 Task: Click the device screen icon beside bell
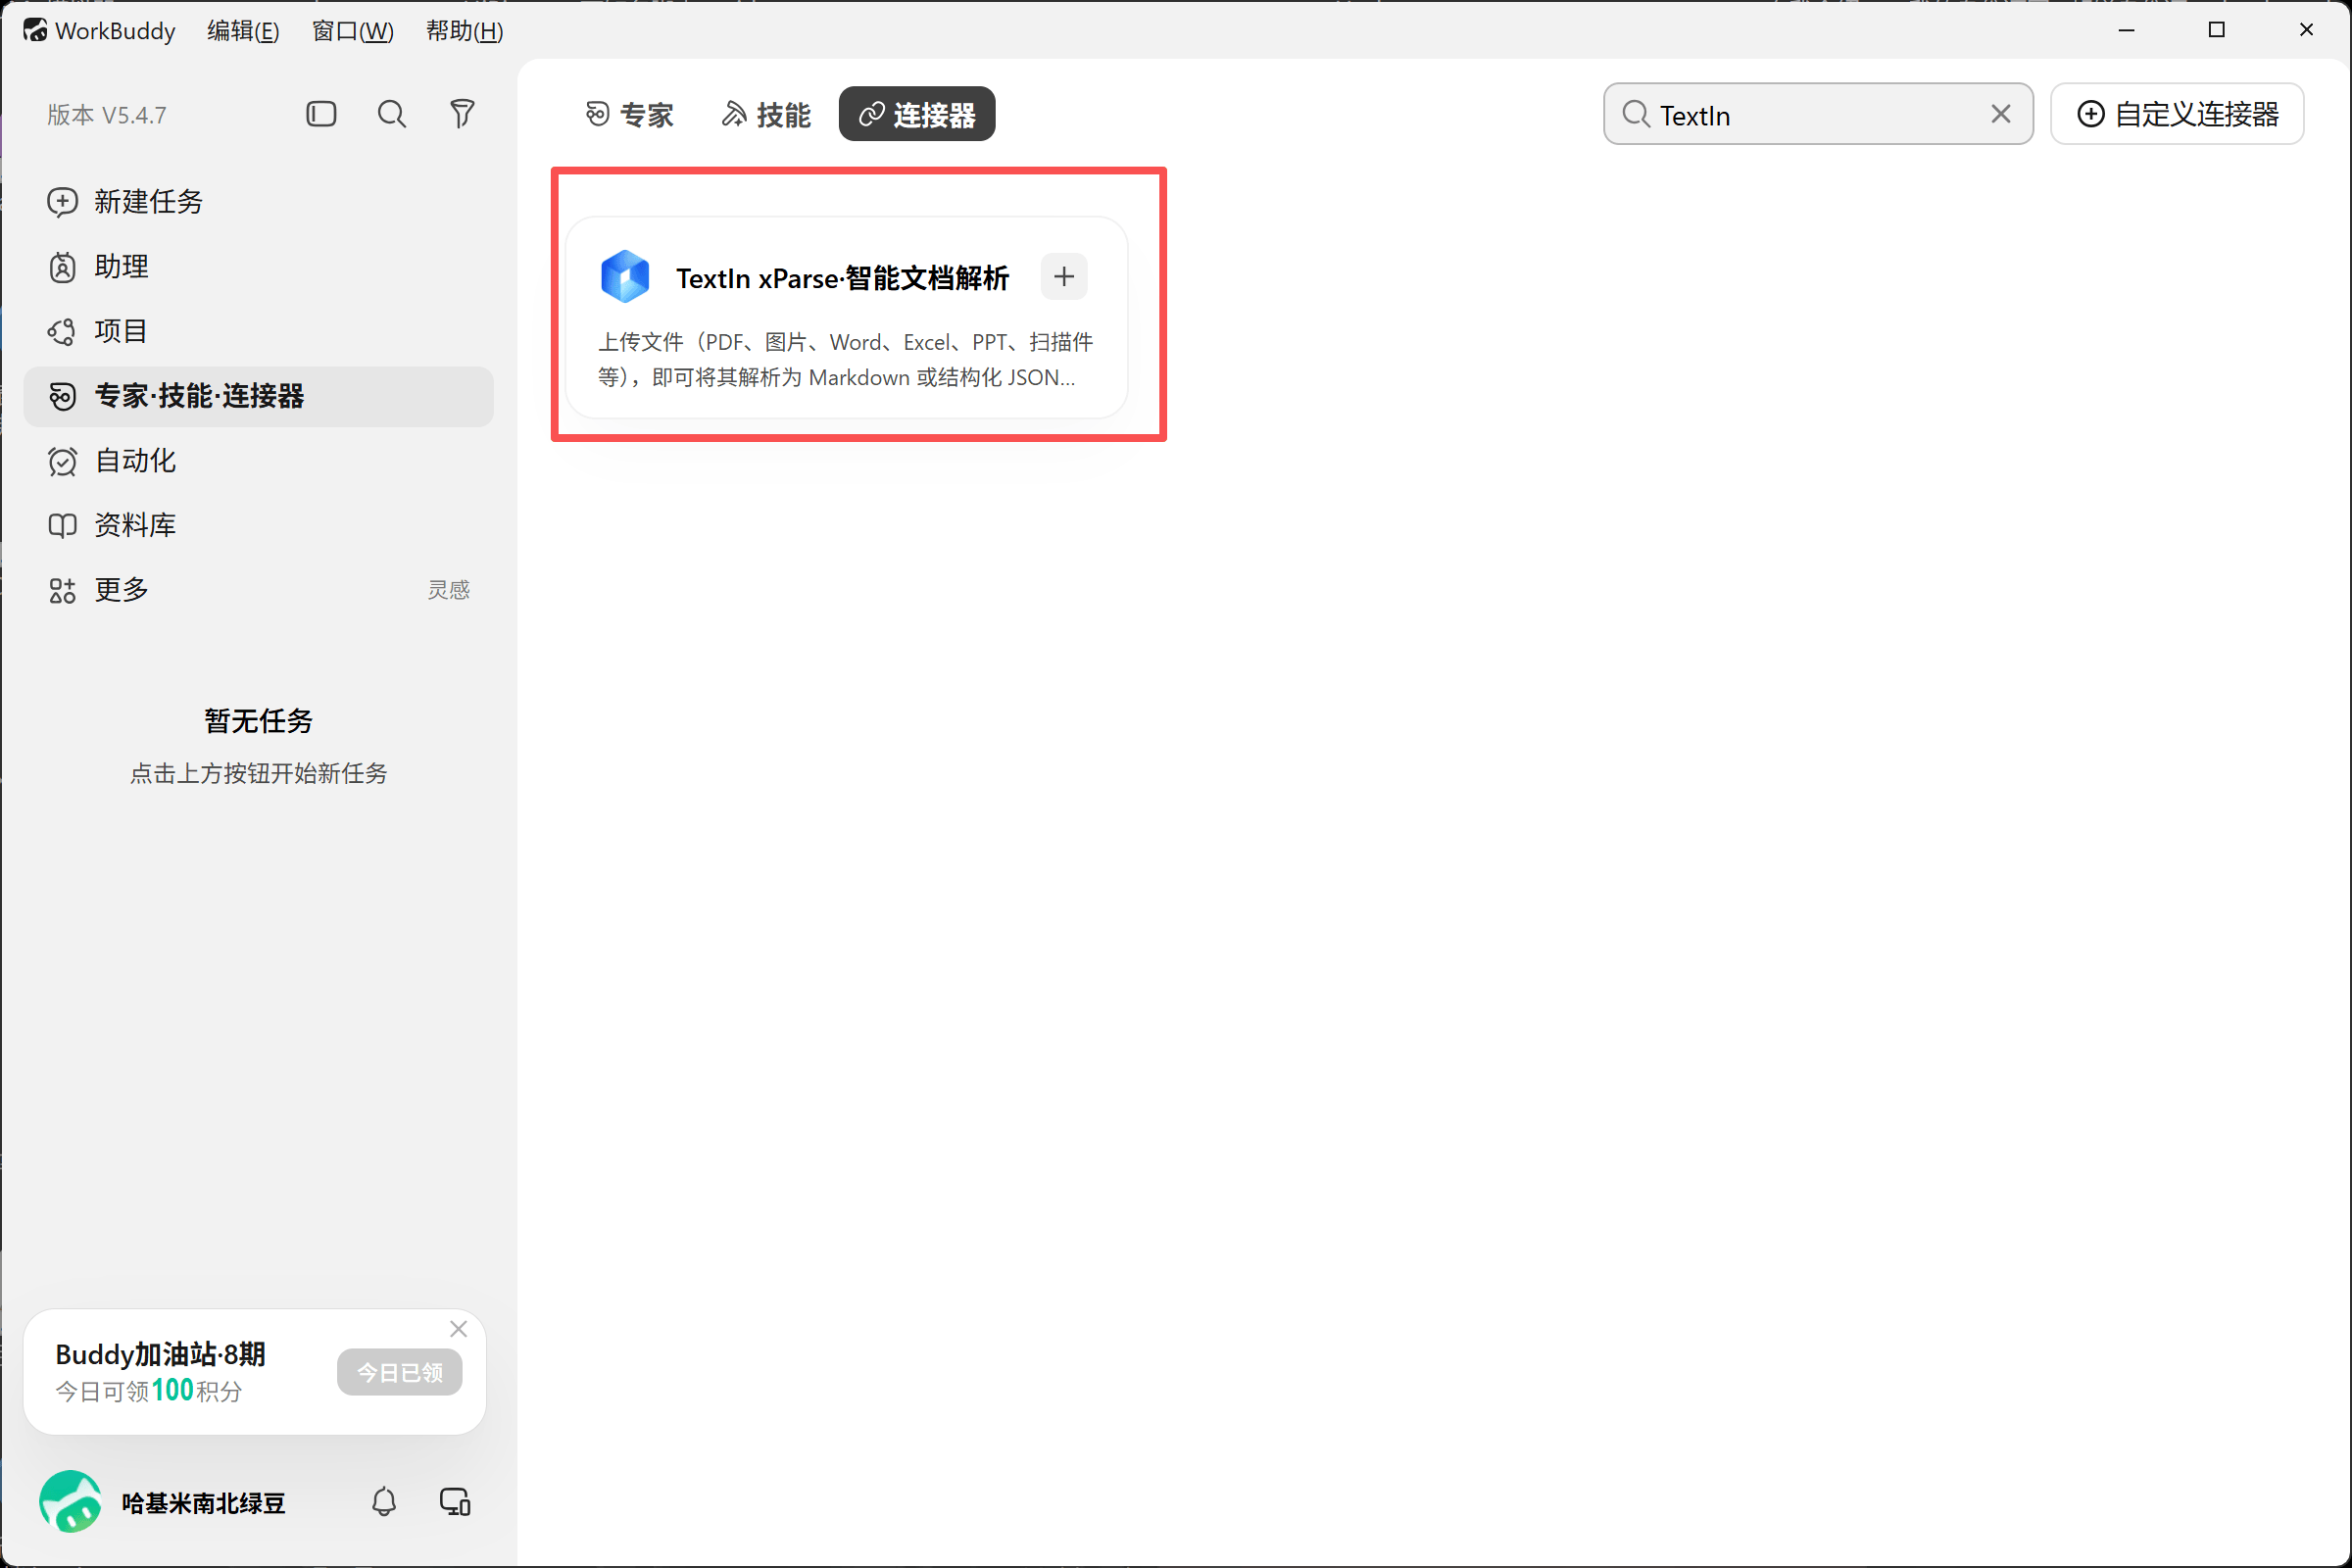456,1502
